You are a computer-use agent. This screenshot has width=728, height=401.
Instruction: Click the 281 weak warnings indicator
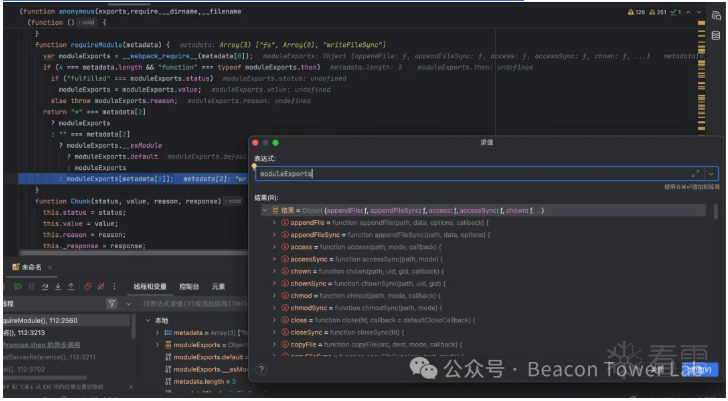point(658,12)
